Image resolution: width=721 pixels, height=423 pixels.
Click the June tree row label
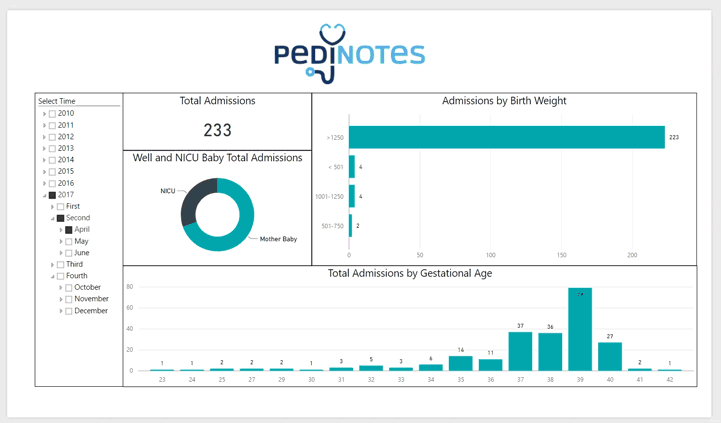pyautogui.click(x=82, y=253)
